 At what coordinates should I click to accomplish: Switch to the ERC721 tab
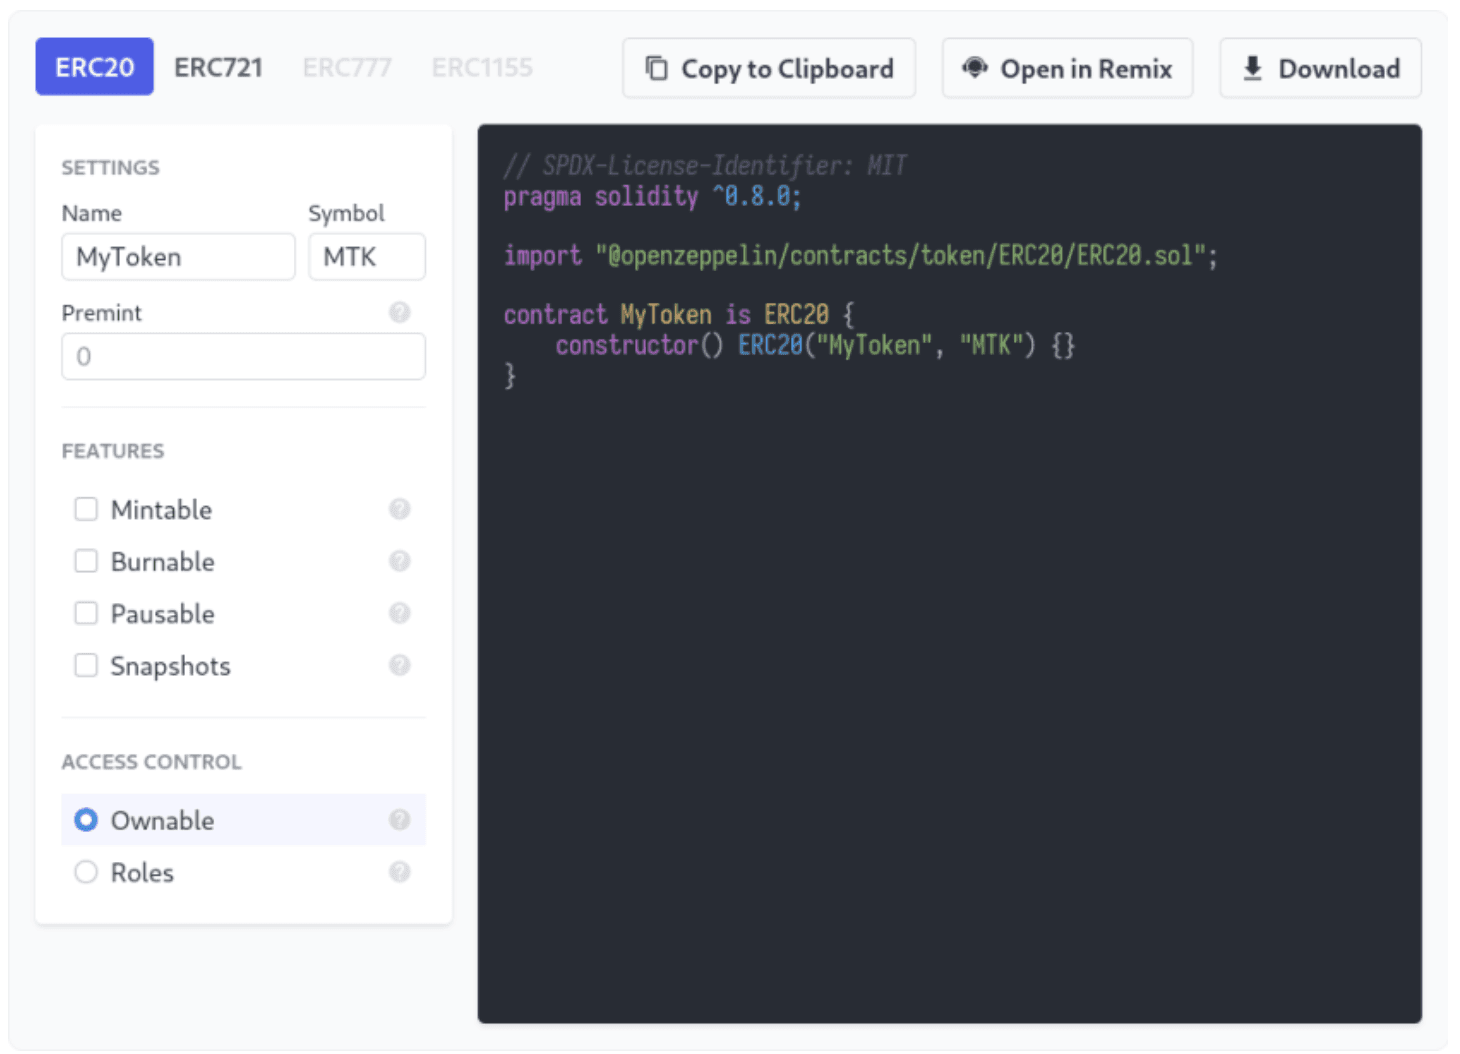(x=219, y=66)
